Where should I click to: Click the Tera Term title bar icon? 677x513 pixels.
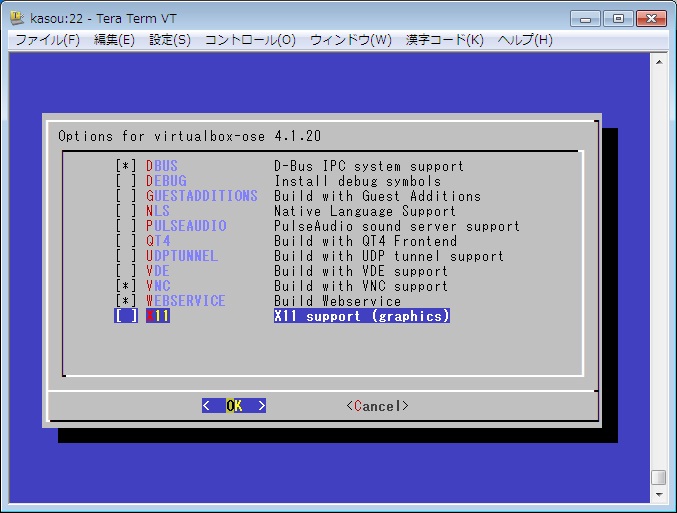click(x=17, y=18)
